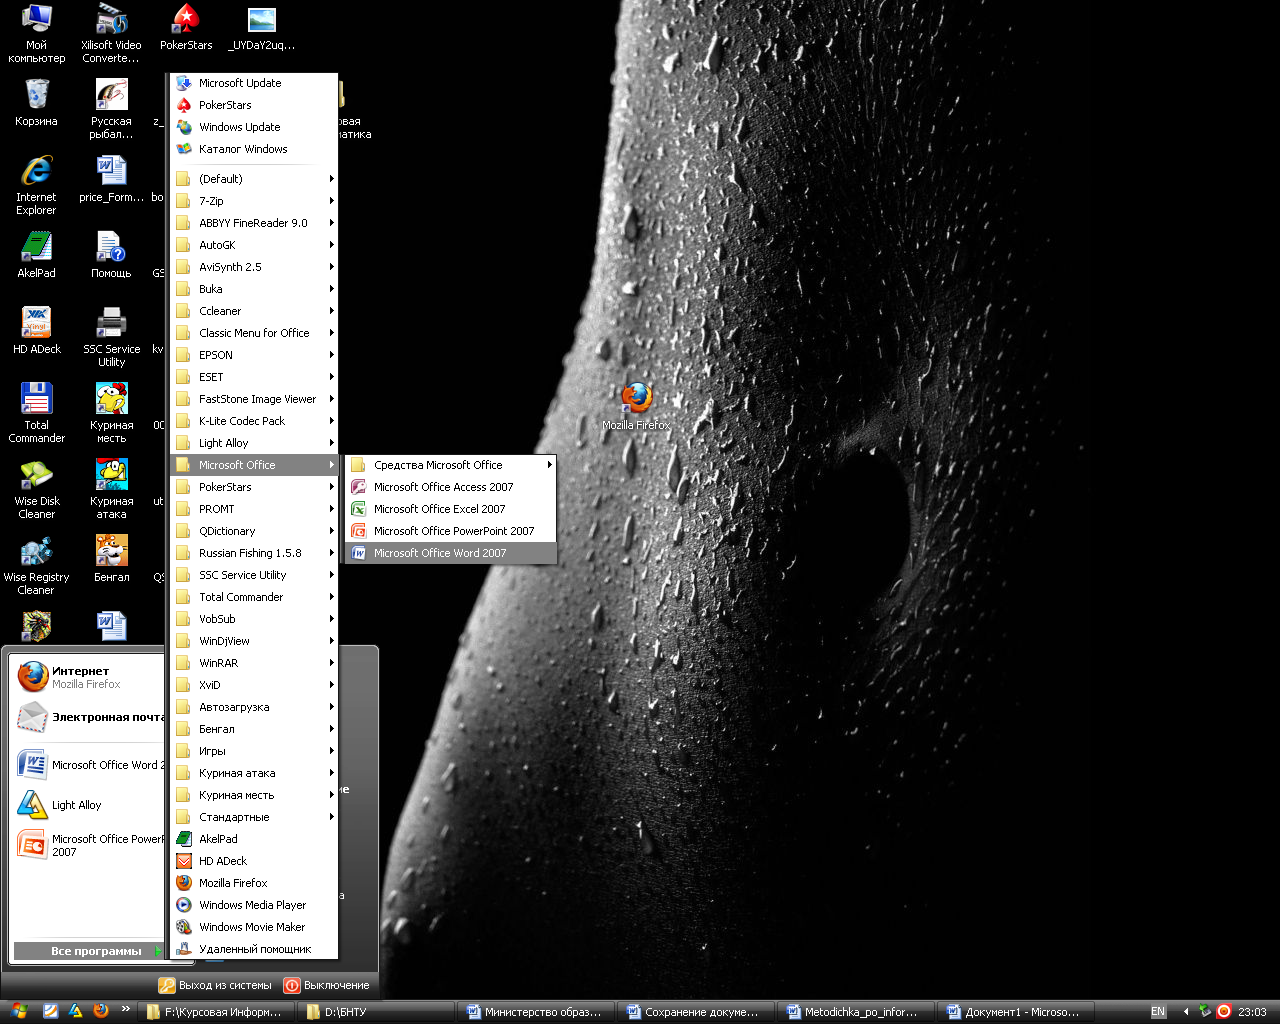Expand the AviSynth 2.5 submenu

(x=254, y=267)
